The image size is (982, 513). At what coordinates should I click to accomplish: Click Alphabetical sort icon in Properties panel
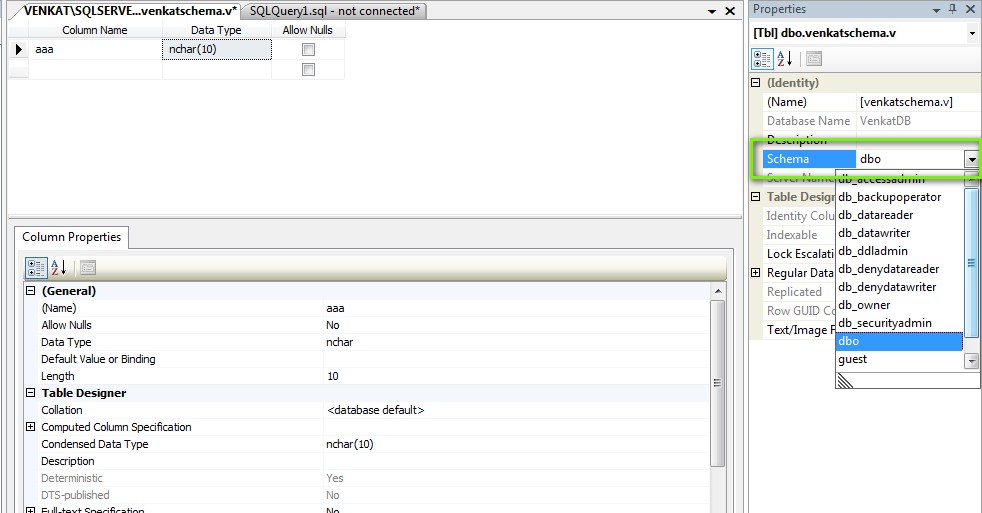(785, 59)
